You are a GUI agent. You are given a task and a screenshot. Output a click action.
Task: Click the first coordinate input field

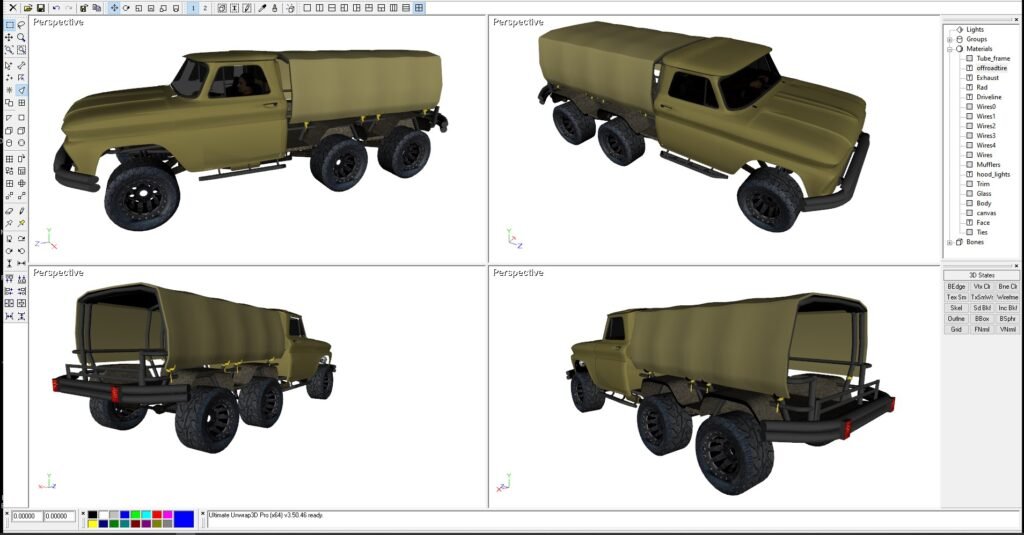pyautogui.click(x=27, y=516)
